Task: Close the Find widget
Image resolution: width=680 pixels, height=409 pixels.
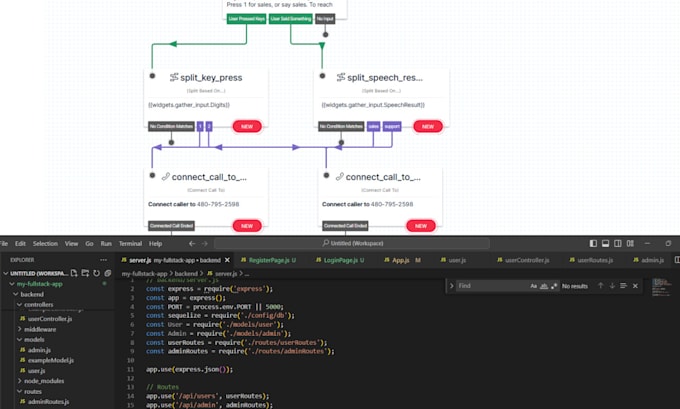Action: point(635,286)
